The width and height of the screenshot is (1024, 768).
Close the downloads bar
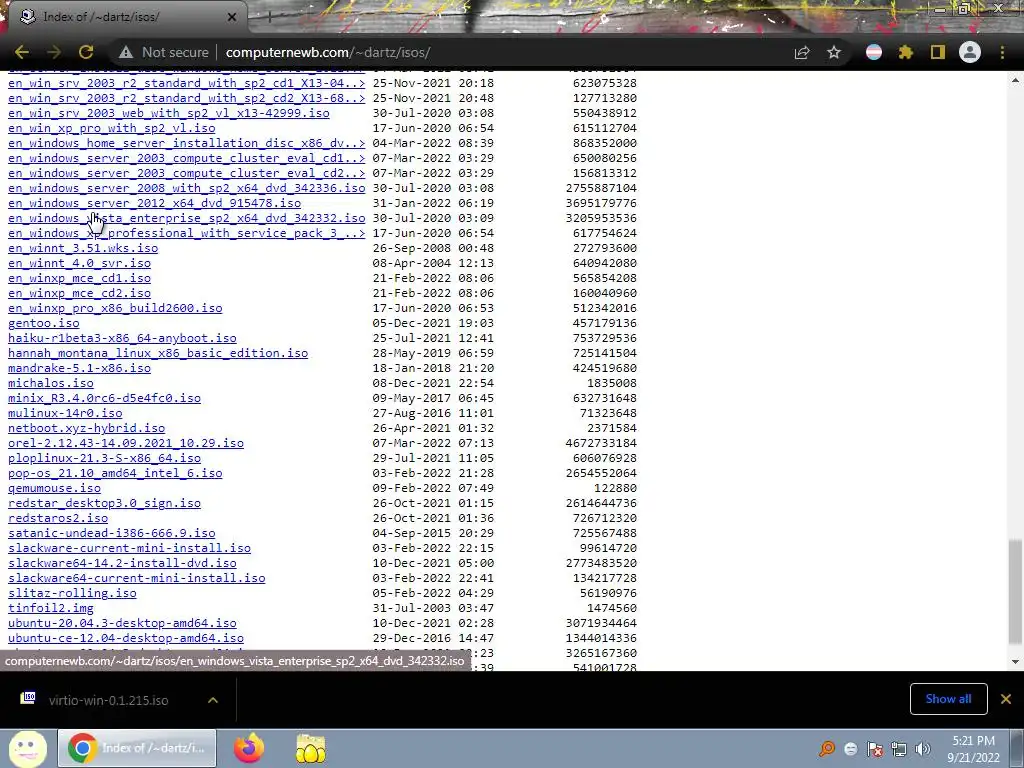point(1006,699)
